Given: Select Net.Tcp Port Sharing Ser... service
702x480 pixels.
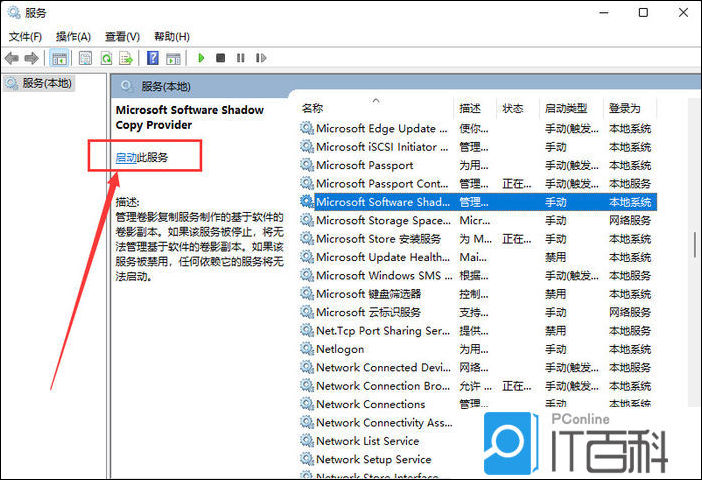Looking at the screenshot, I should (383, 330).
